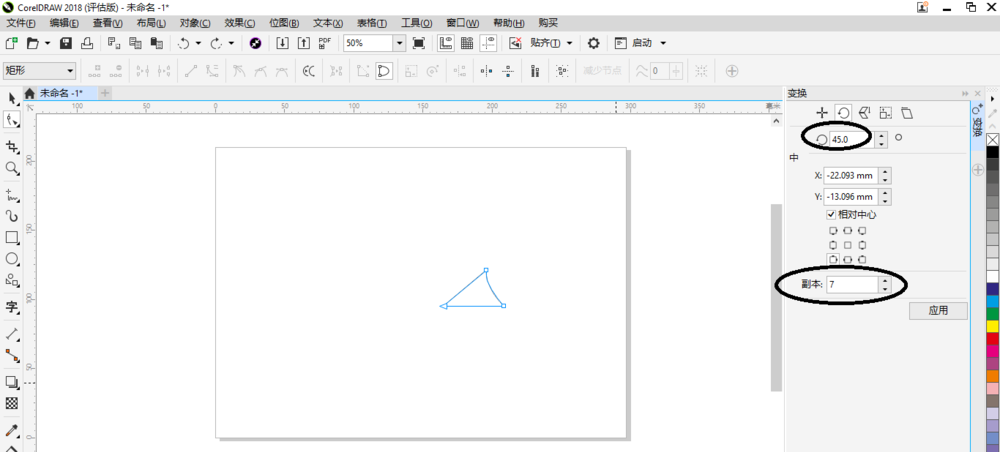Image resolution: width=1000 pixels, height=452 pixels.
Task: Select the Drop Shadow tool
Action: point(11,382)
